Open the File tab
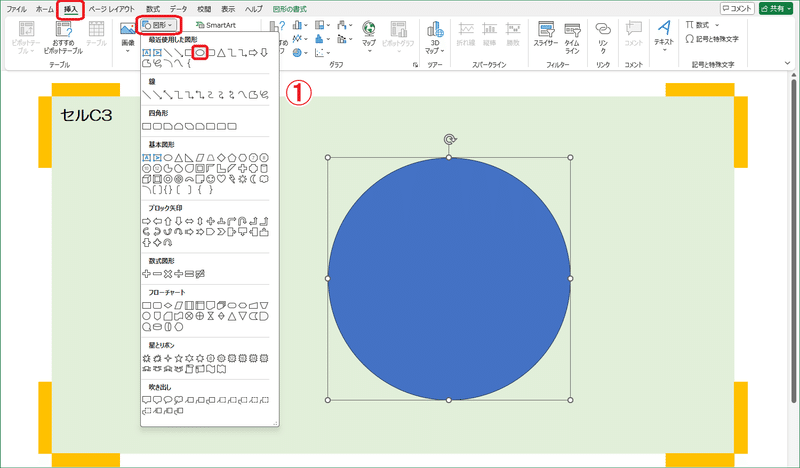Screen dimensions: 800x468 click(x=16, y=9)
